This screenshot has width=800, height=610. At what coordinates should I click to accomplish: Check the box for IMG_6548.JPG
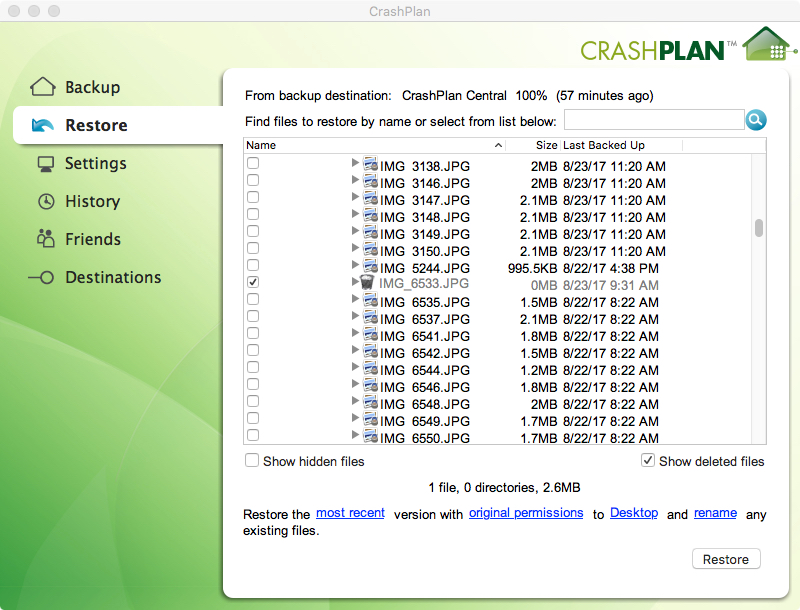tap(253, 401)
